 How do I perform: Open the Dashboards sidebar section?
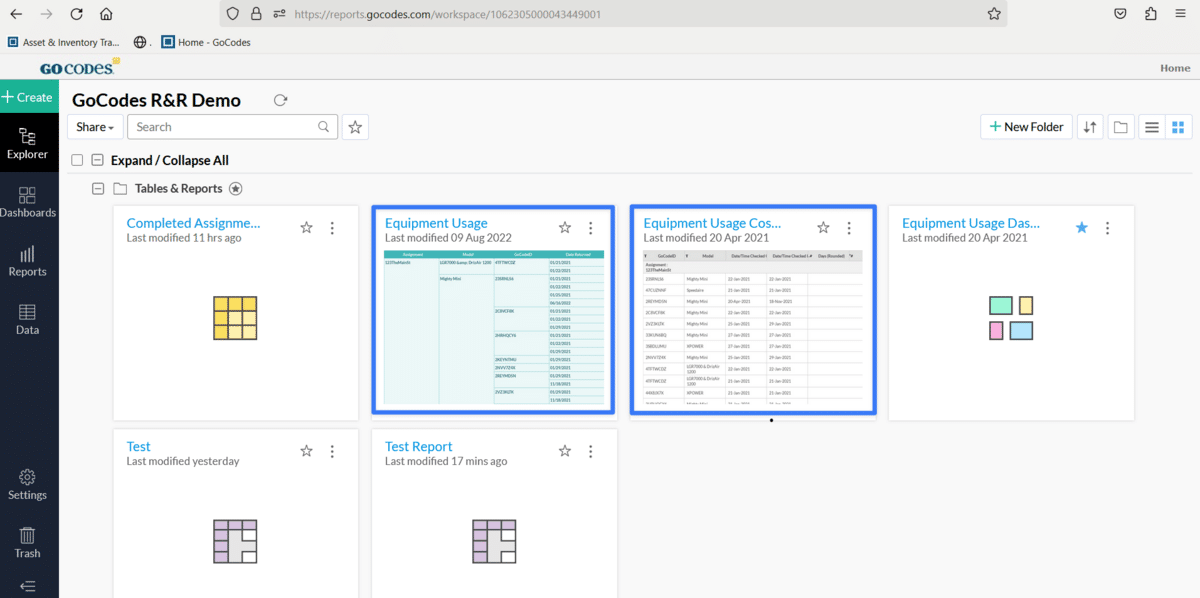tap(28, 202)
